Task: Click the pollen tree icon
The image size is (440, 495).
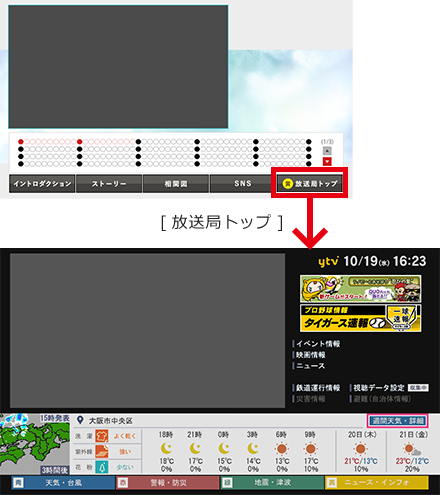Action: coord(102,467)
